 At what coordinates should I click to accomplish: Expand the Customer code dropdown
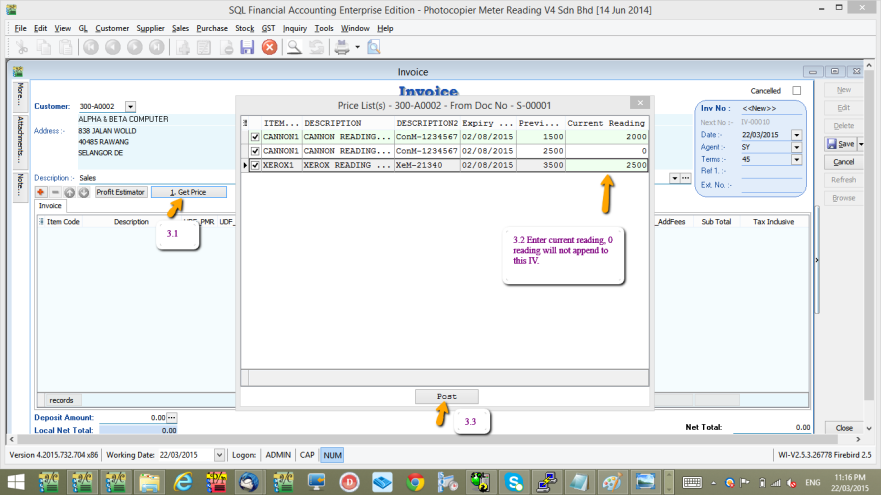[130, 106]
